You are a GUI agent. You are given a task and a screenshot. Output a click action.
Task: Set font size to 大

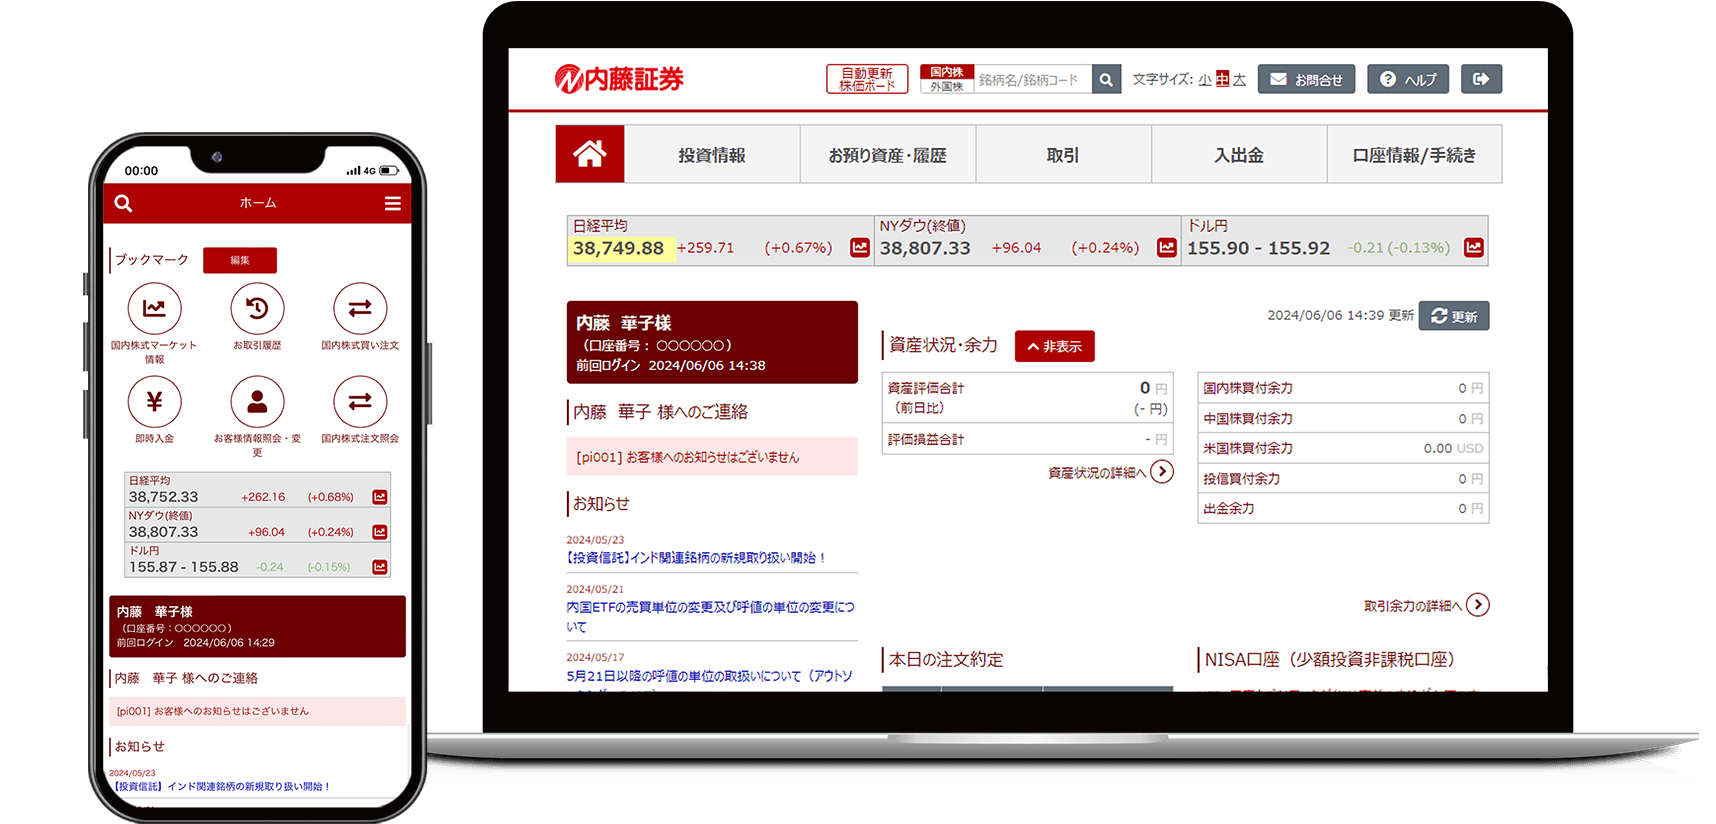tap(1239, 80)
